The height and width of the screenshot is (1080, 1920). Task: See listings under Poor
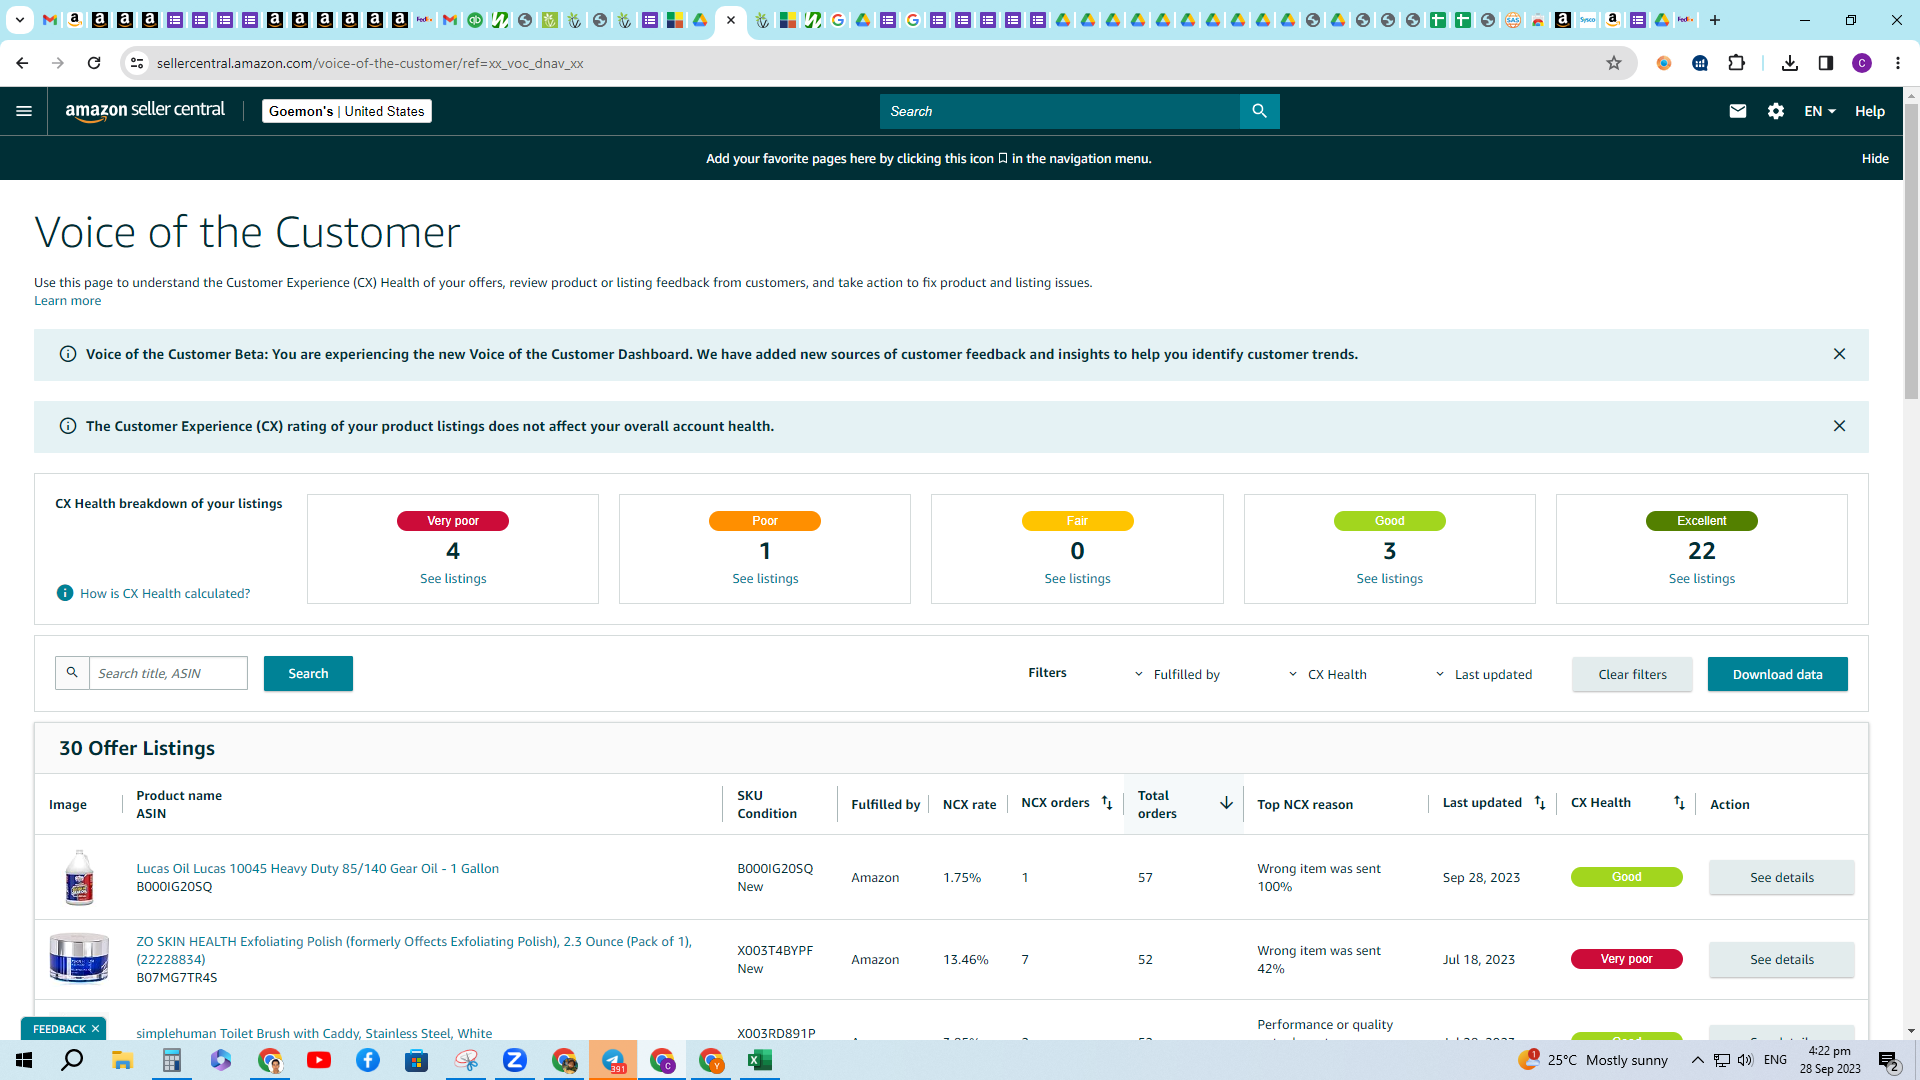(765, 579)
